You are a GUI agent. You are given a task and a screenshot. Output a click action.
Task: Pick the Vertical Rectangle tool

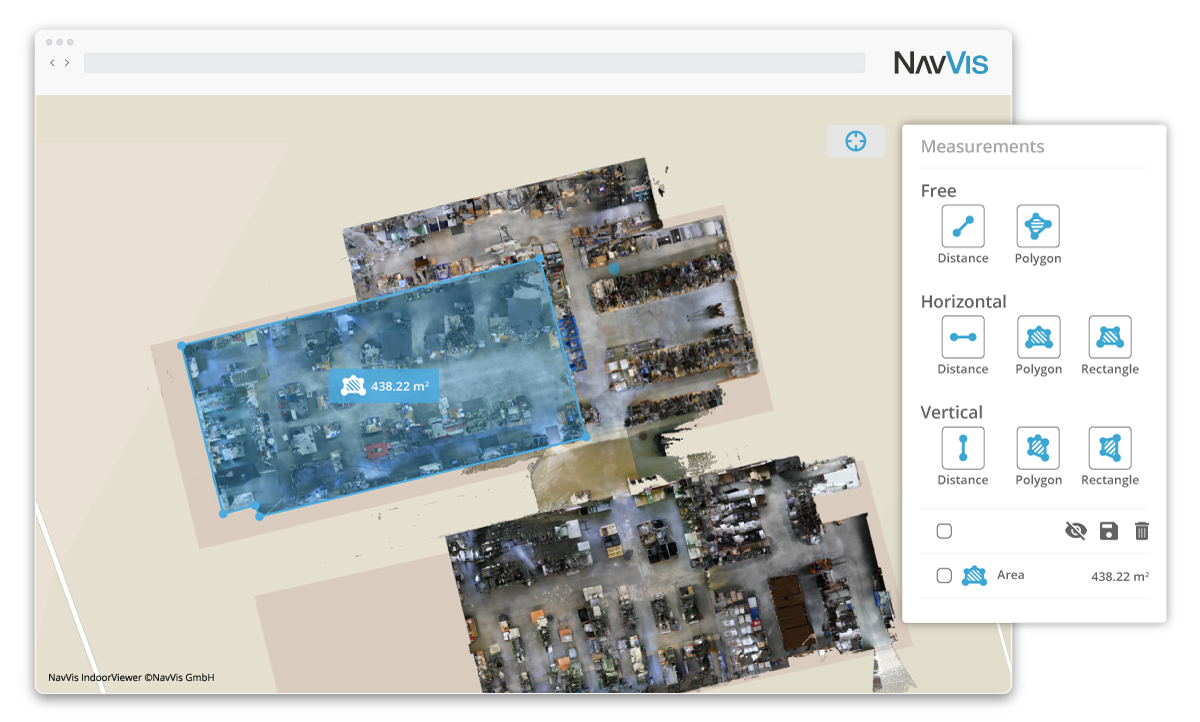(x=1109, y=449)
